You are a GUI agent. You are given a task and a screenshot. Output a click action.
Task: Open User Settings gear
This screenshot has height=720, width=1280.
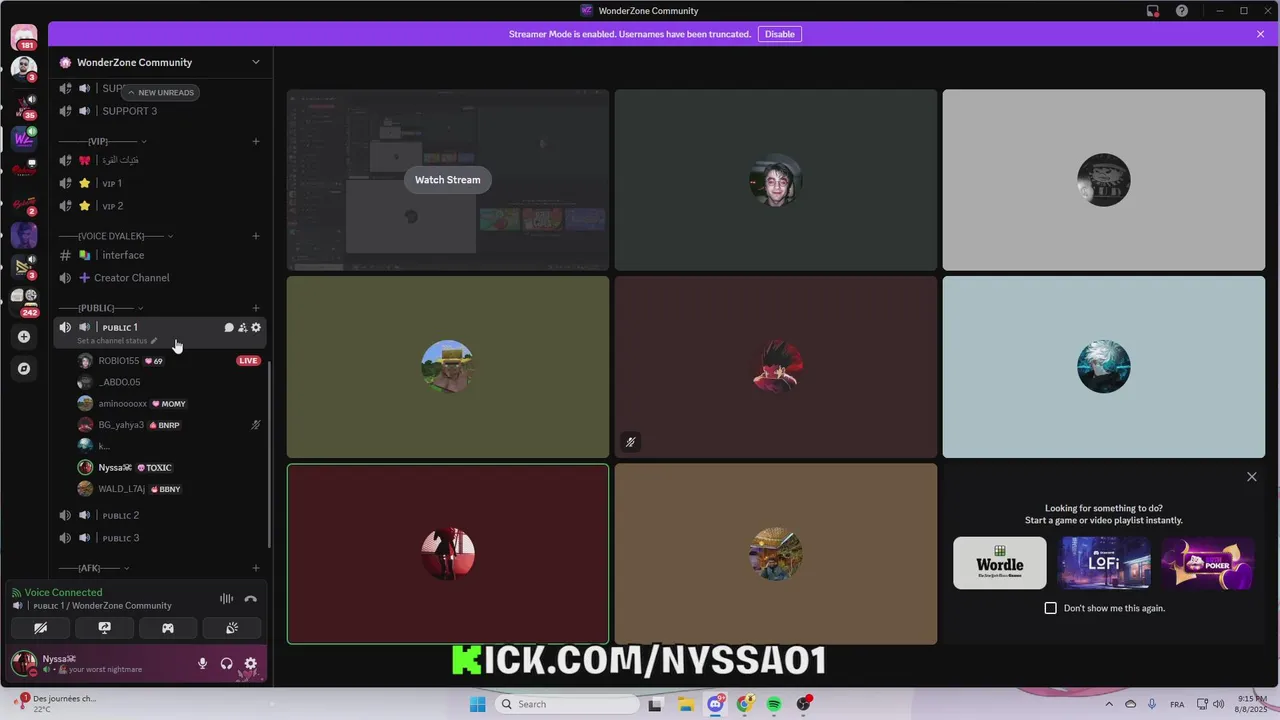pos(251,663)
